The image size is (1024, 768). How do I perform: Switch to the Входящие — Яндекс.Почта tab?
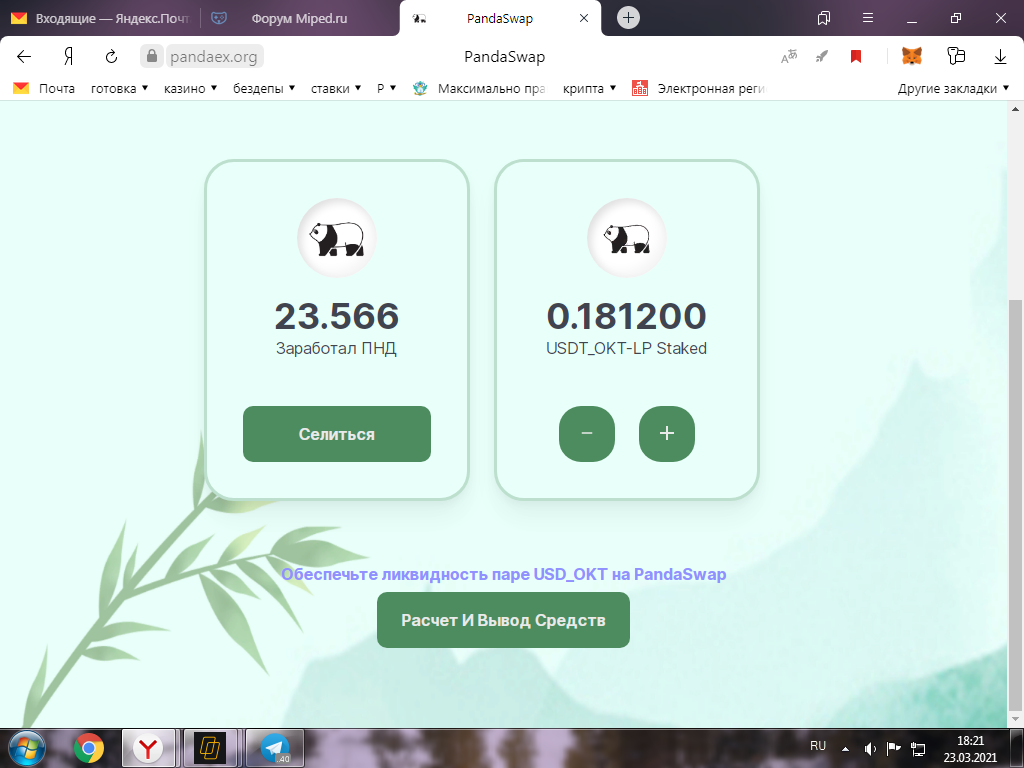coord(101,18)
